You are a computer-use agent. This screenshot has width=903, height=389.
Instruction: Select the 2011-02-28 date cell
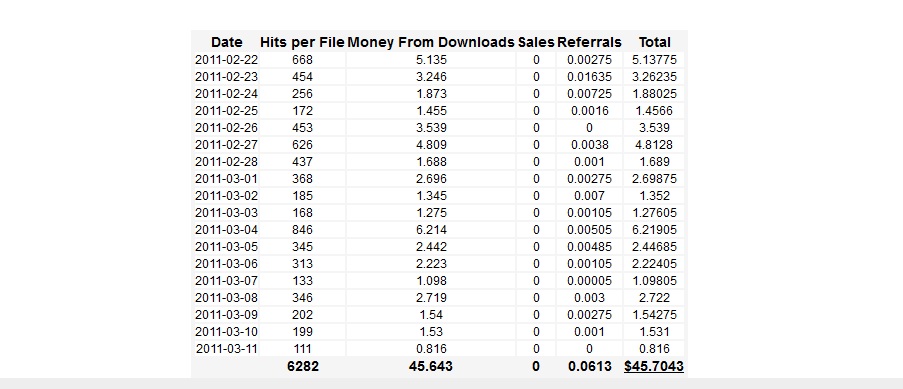(x=226, y=162)
